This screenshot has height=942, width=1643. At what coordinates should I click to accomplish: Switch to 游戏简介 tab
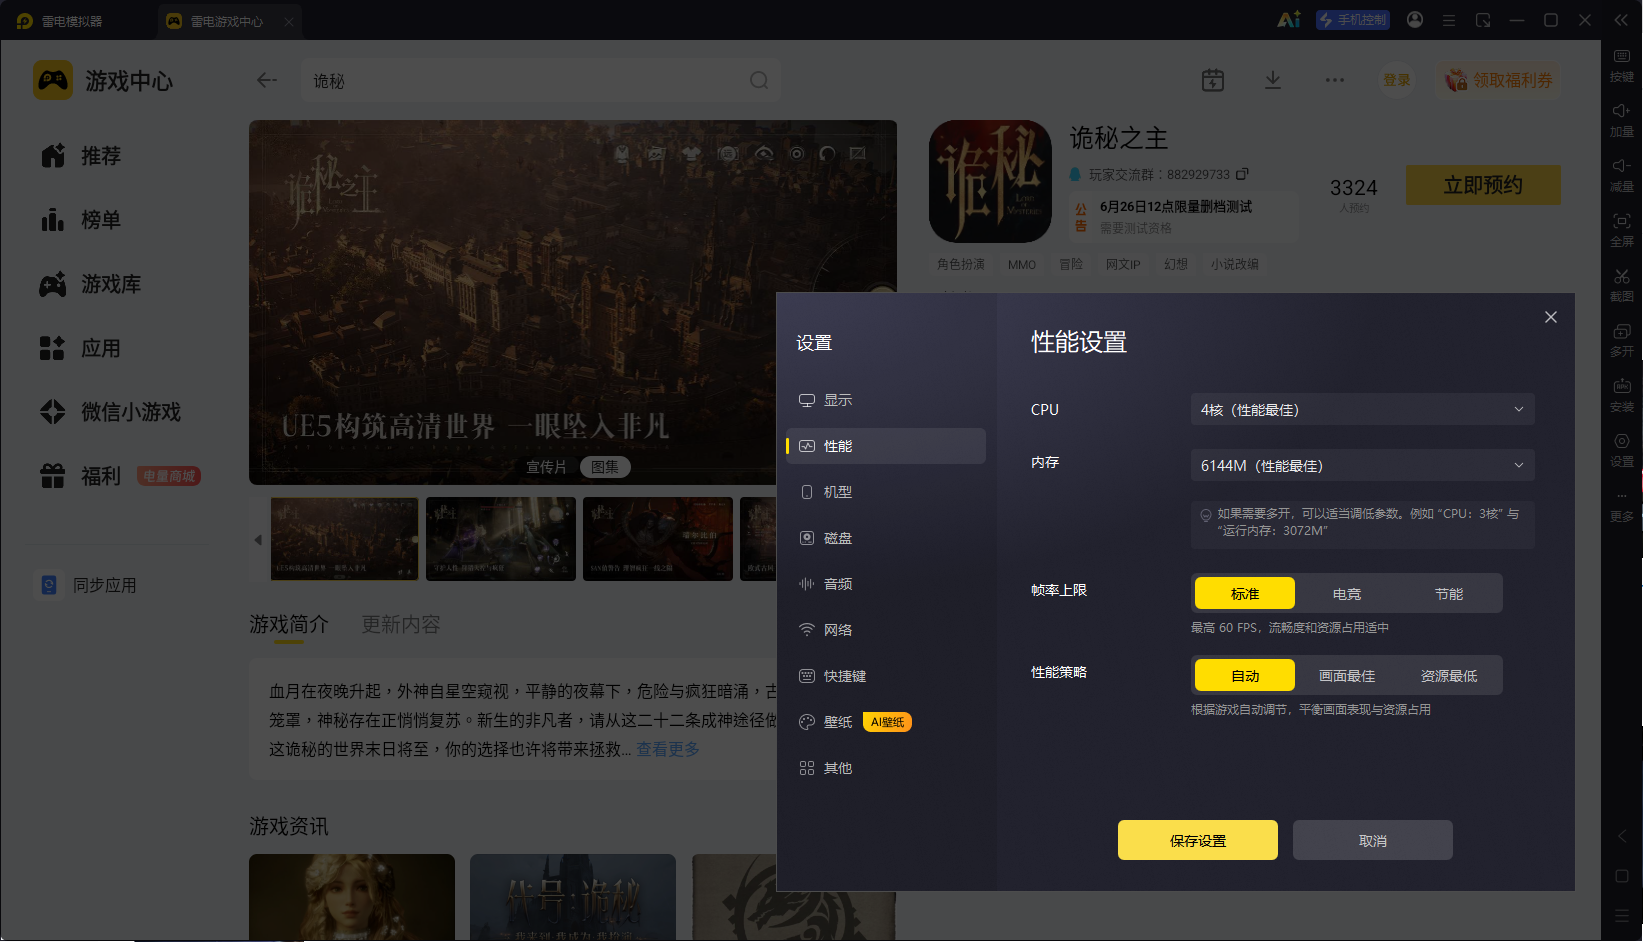click(x=289, y=625)
